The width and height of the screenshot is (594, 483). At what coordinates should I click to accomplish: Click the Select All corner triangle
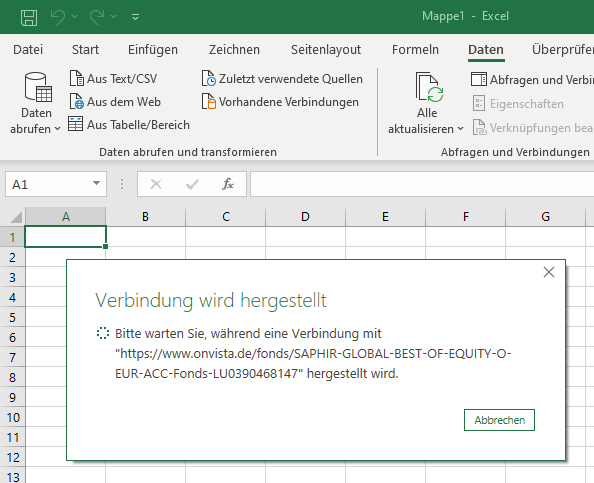pos(17,217)
